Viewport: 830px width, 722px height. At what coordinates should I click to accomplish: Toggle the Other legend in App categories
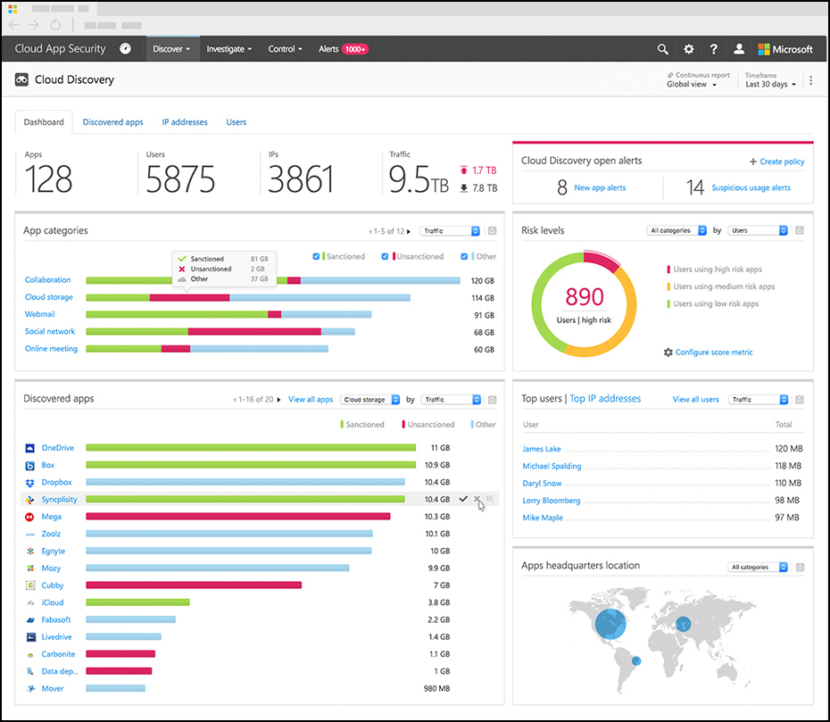[x=464, y=255]
